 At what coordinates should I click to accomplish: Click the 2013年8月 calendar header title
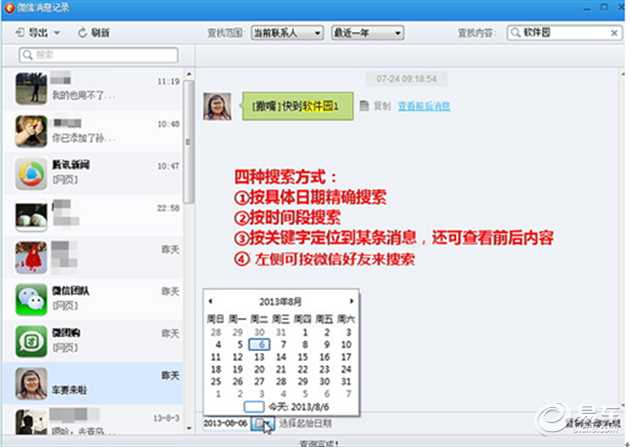point(281,300)
